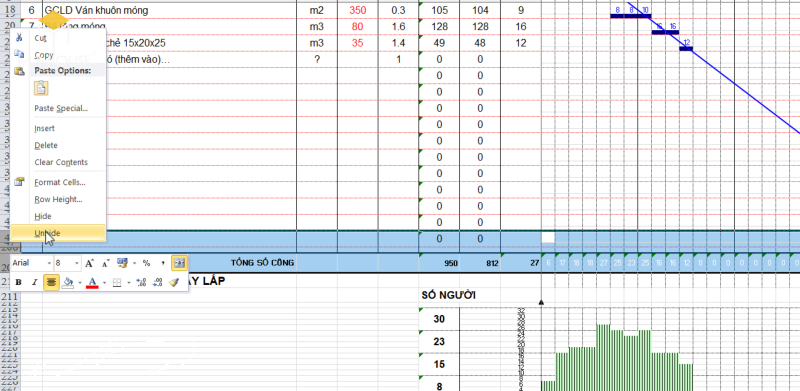The height and width of the screenshot is (391, 800).
Task: Click Increase Decimal icon
Action: 142,282
